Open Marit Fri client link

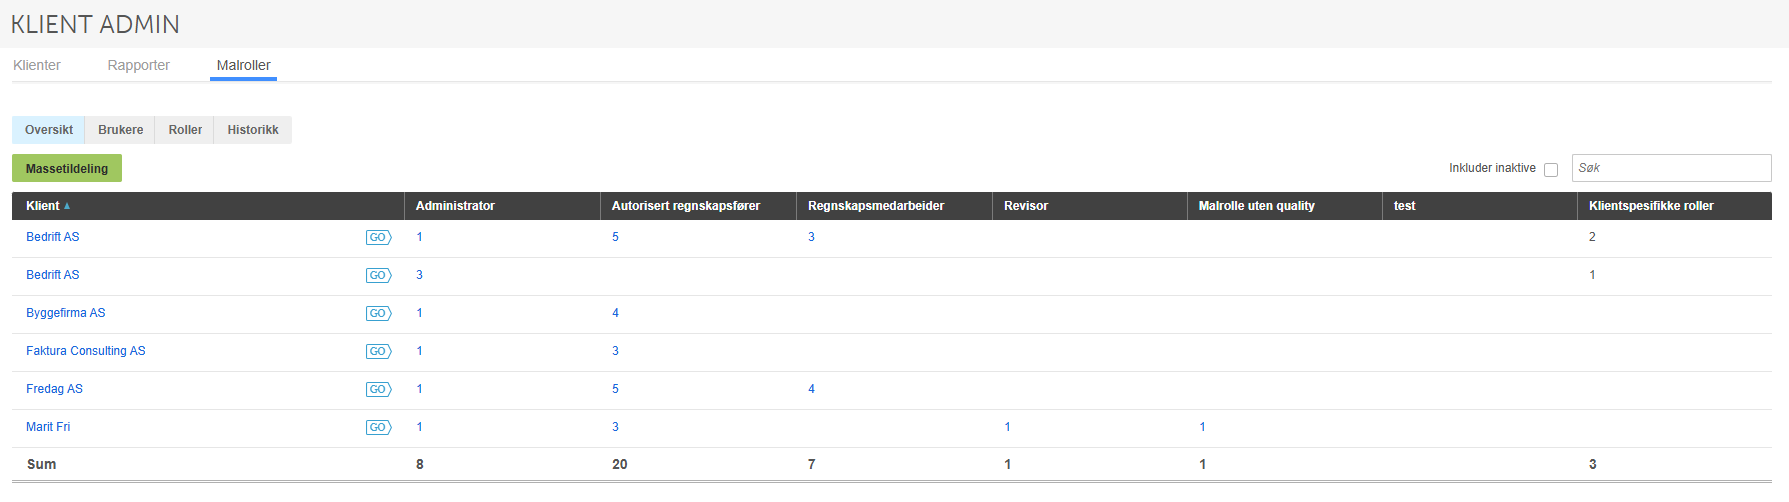coord(48,427)
